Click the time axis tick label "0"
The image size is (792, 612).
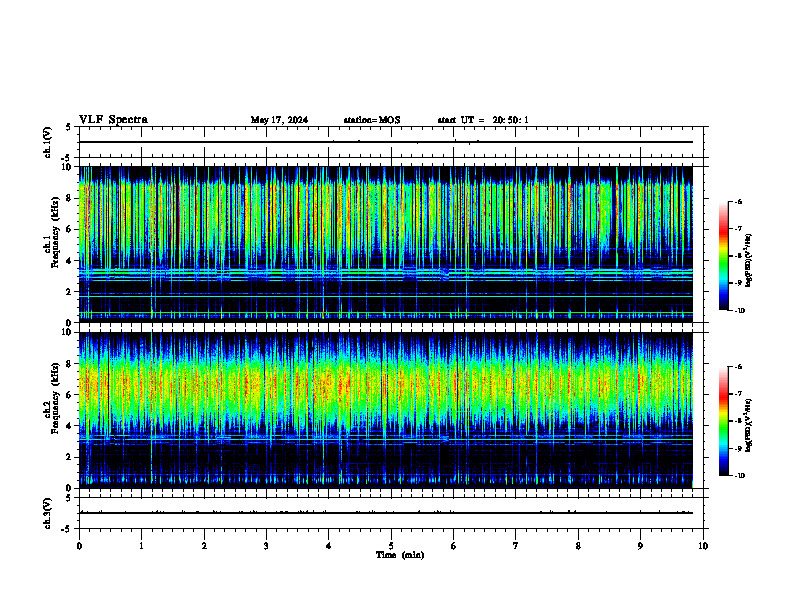[79, 546]
